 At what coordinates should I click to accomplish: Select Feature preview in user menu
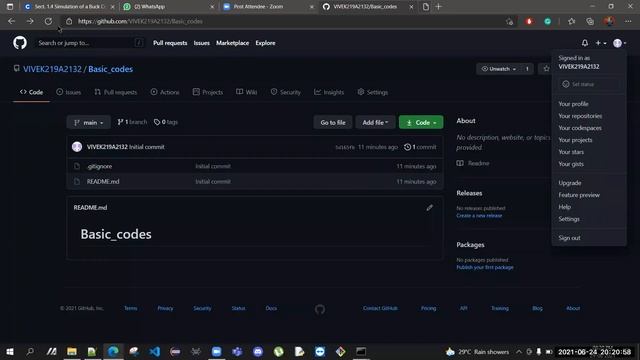tap(579, 195)
